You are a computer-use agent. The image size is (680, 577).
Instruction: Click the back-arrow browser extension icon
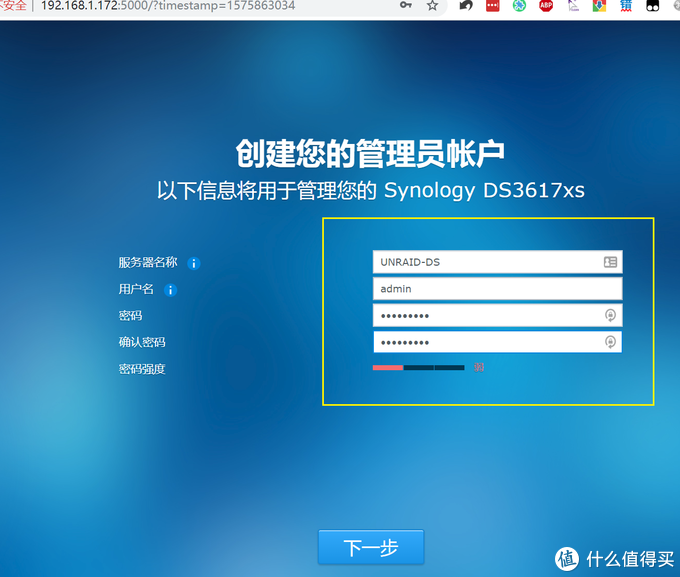tap(466, 6)
